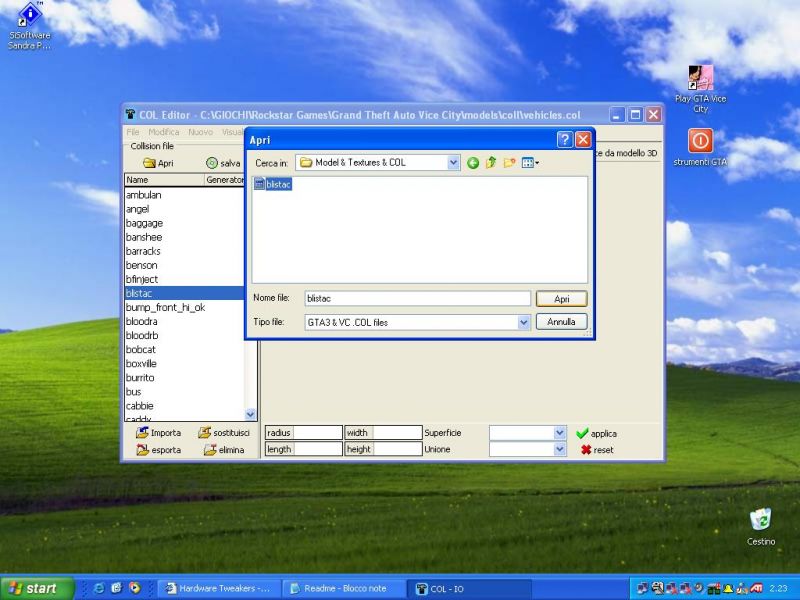800x600 pixels.
Task: Create a new folder in the dialog
Action: click(509, 163)
